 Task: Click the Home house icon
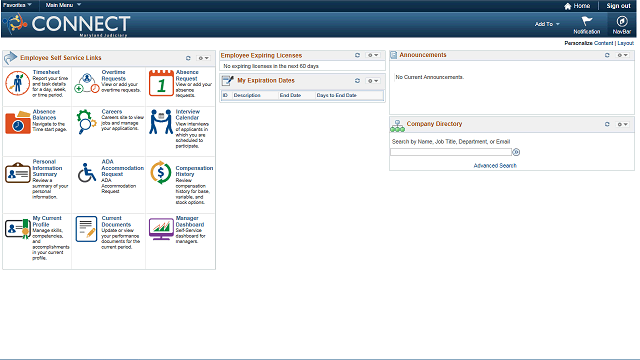click(567, 6)
